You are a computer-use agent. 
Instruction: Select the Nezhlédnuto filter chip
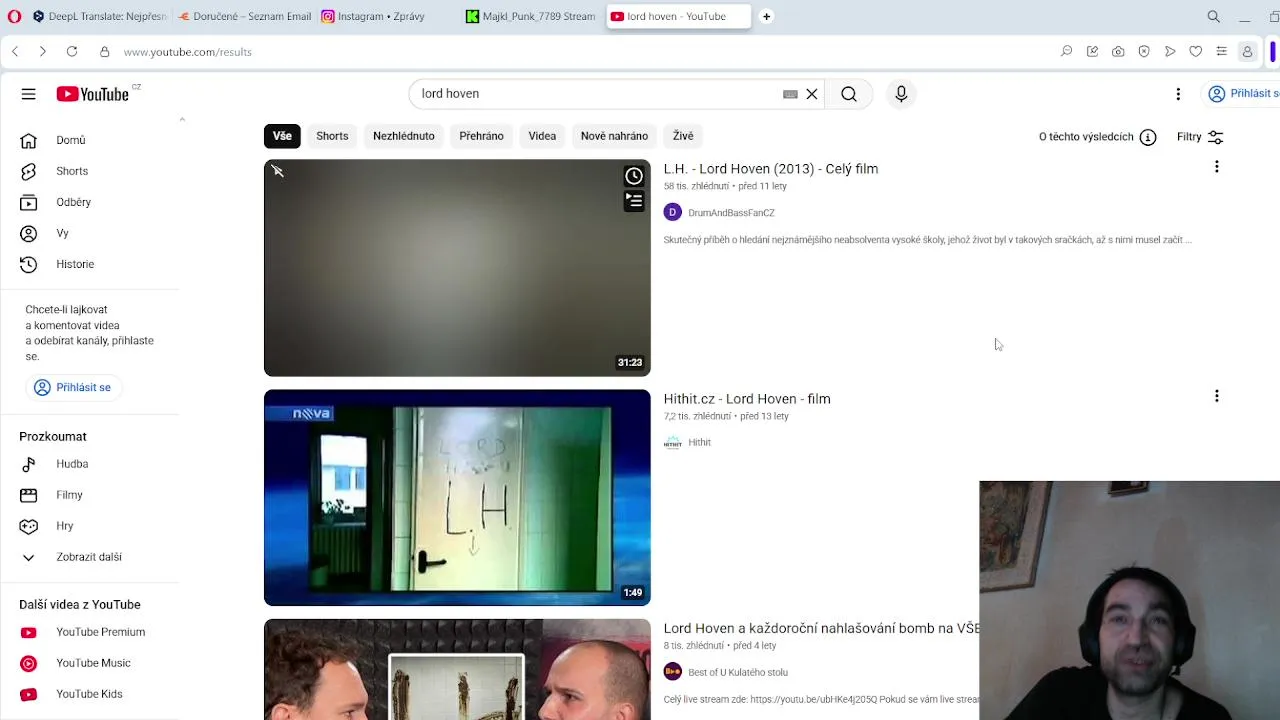(x=404, y=136)
